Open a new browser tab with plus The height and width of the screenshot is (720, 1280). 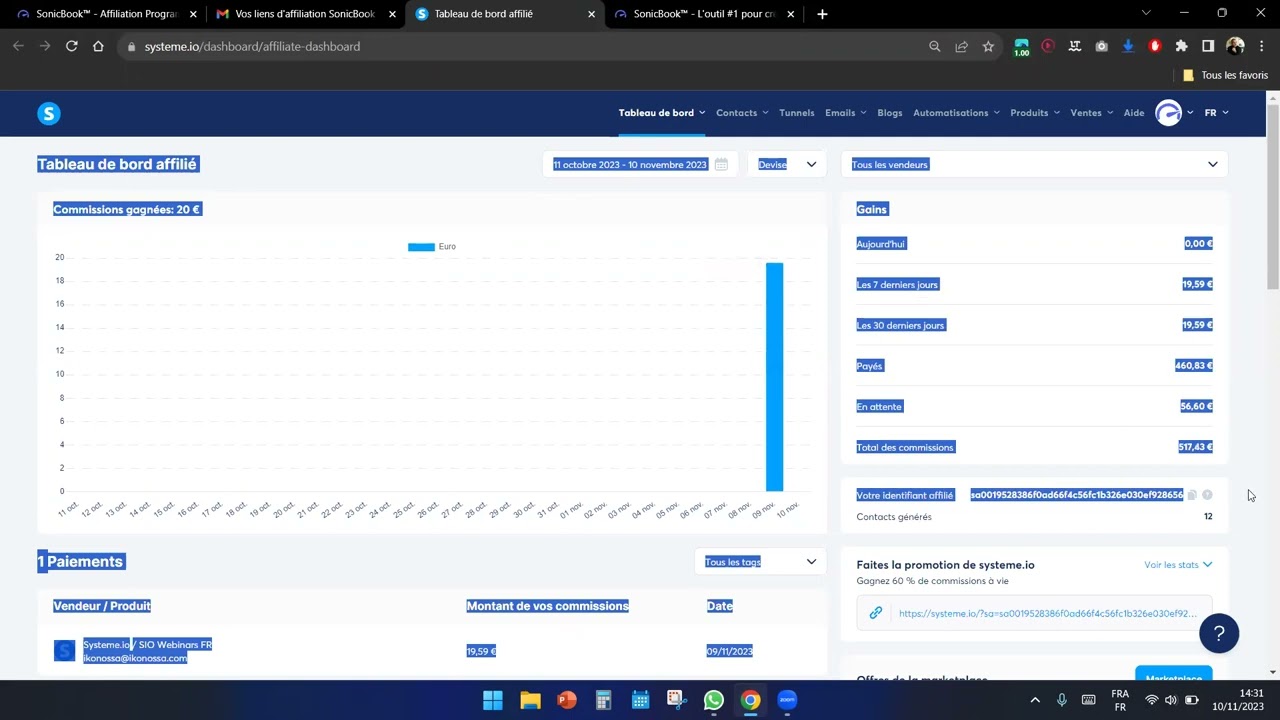click(822, 14)
